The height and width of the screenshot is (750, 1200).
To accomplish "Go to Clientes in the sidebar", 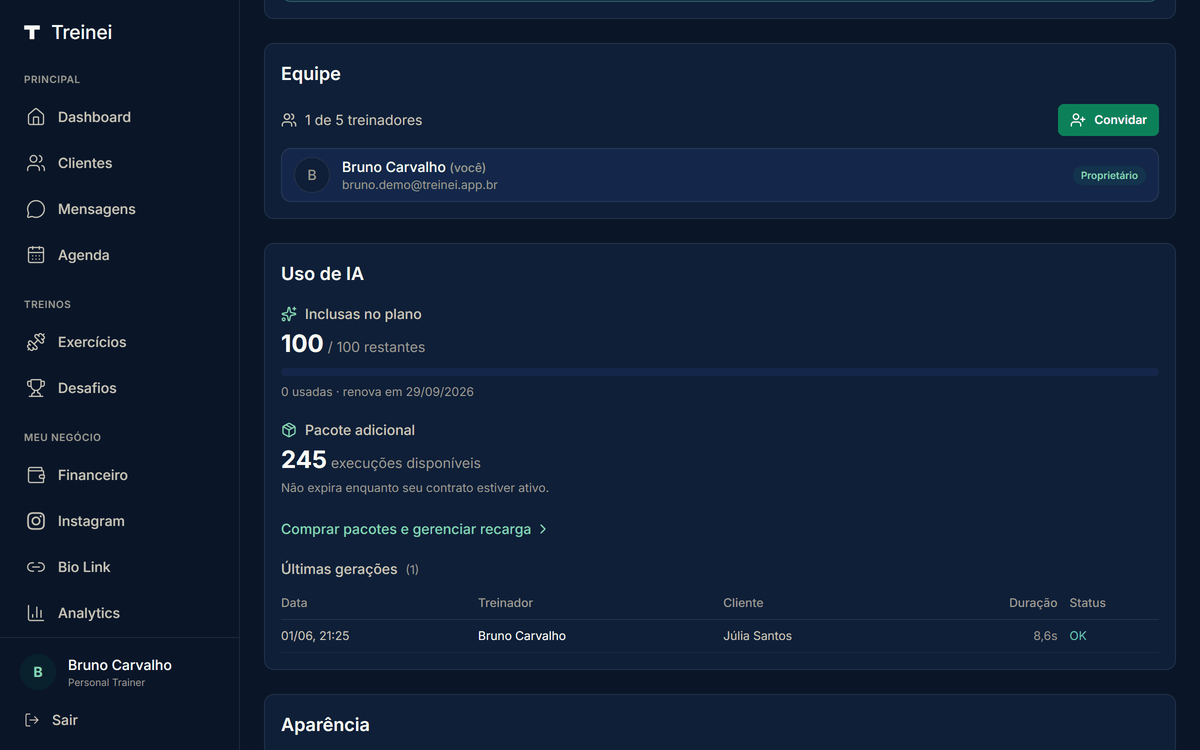I will [x=120, y=163].
